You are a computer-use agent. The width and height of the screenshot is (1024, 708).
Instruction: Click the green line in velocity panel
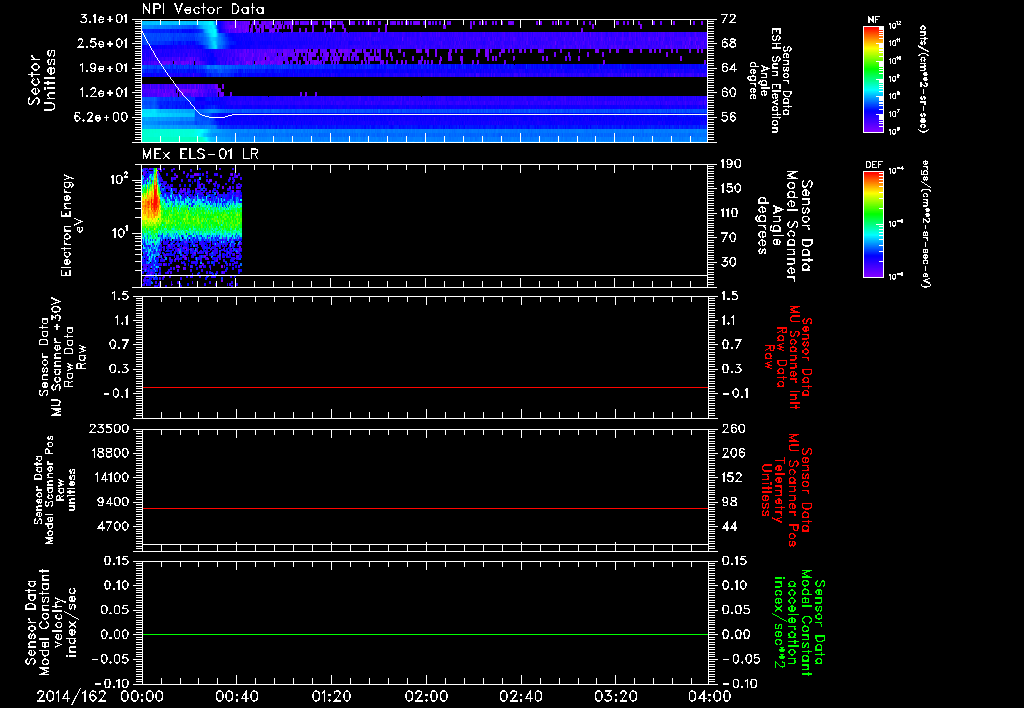click(x=424, y=634)
